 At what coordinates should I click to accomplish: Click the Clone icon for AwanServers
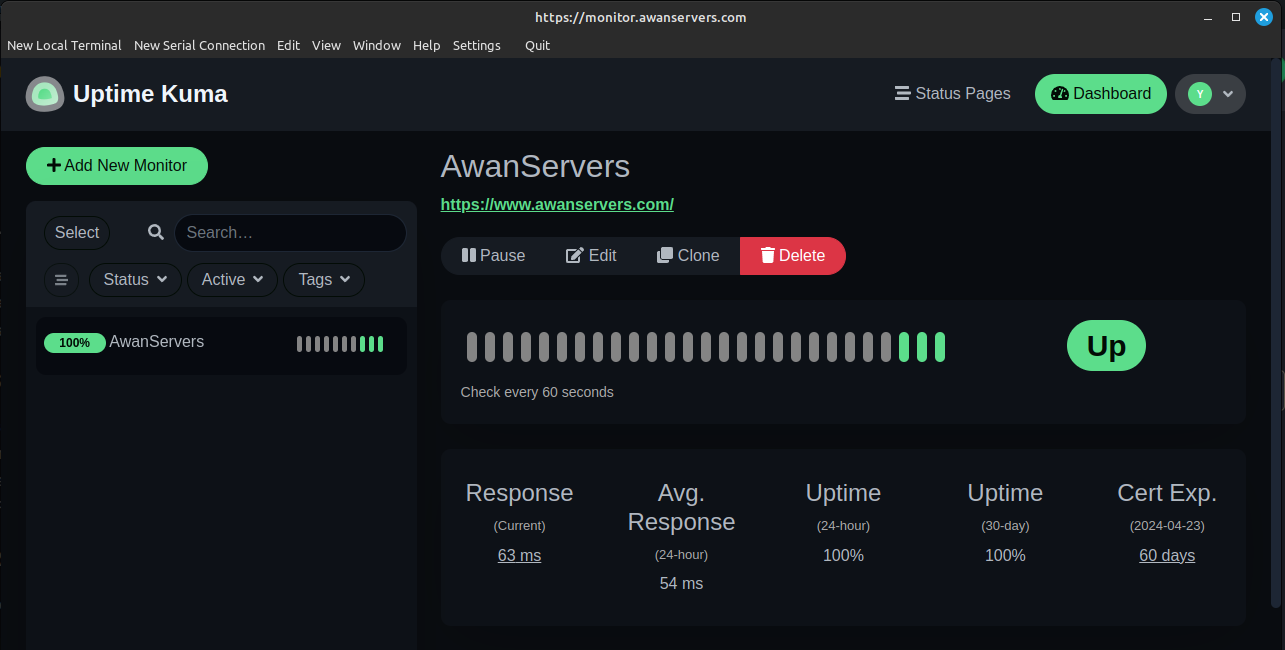(663, 255)
